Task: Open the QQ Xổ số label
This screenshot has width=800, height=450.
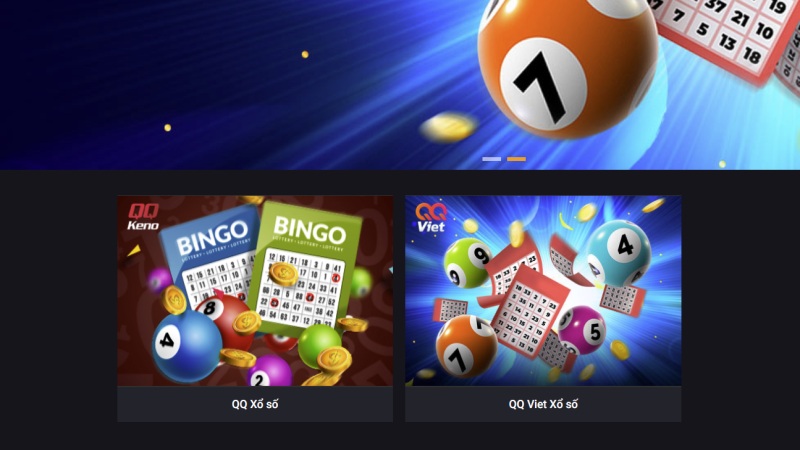Action: (x=255, y=404)
